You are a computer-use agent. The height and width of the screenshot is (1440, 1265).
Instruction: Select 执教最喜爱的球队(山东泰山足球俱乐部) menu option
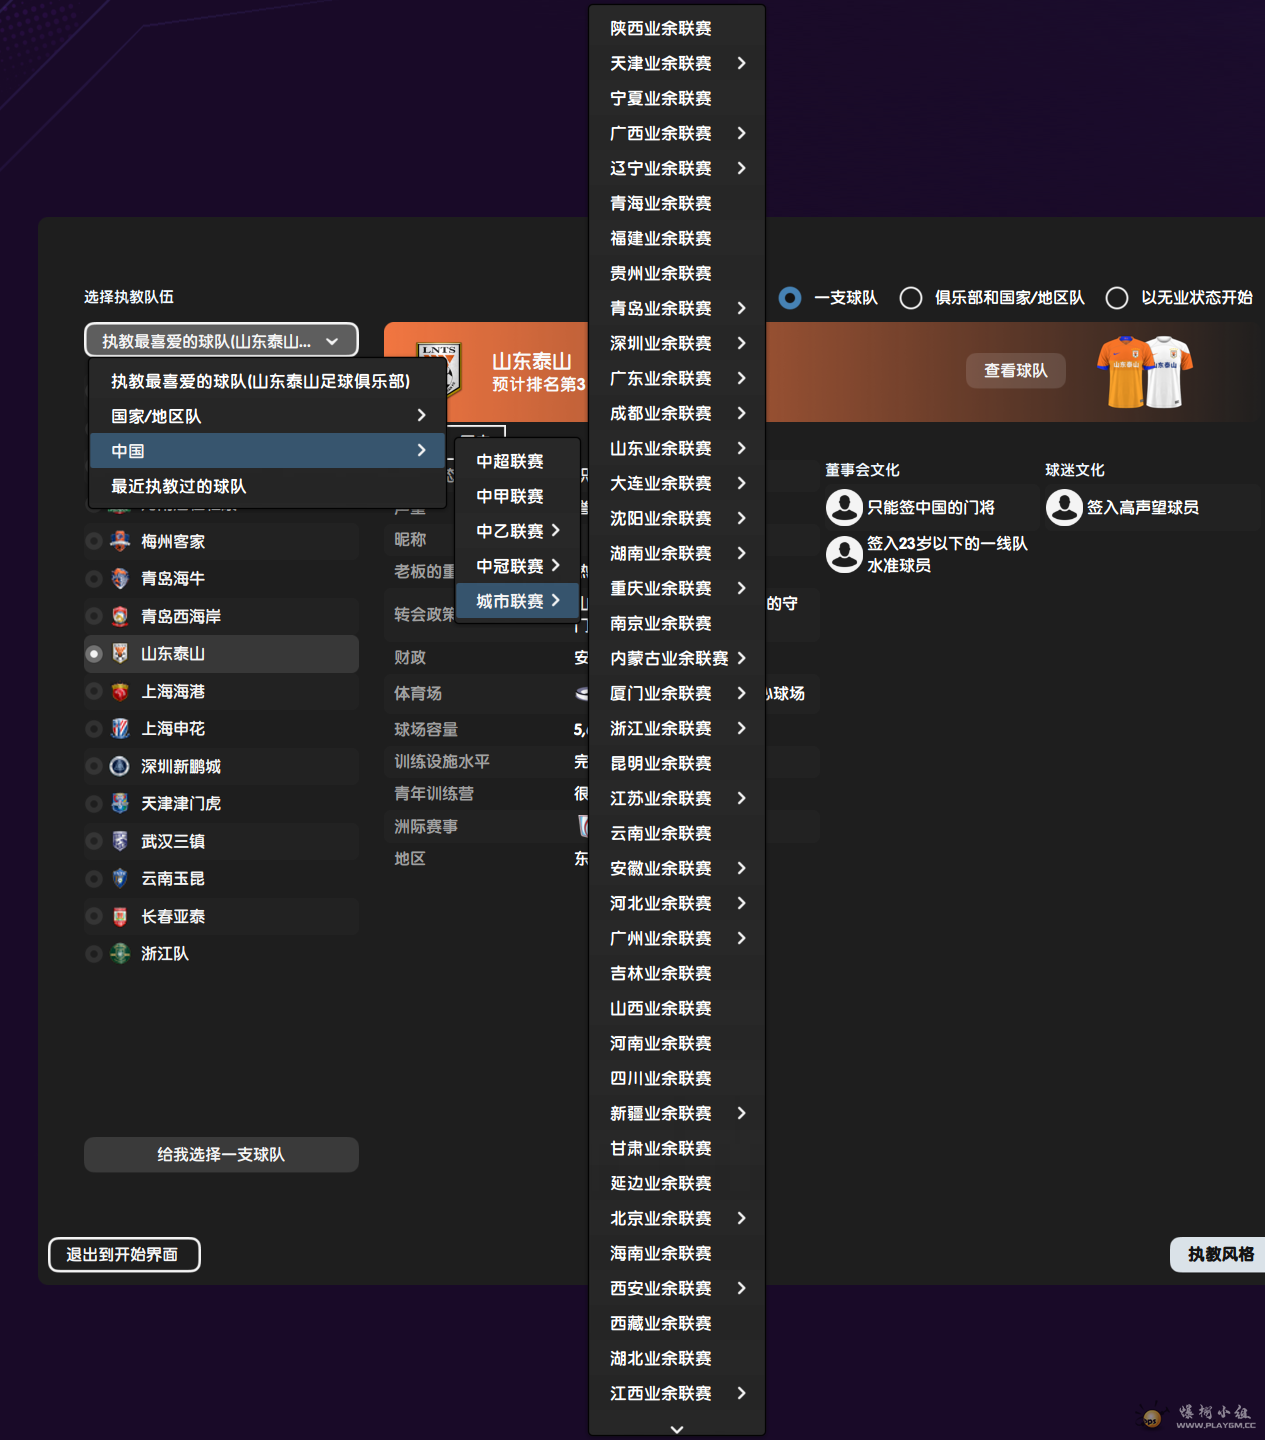(x=267, y=381)
